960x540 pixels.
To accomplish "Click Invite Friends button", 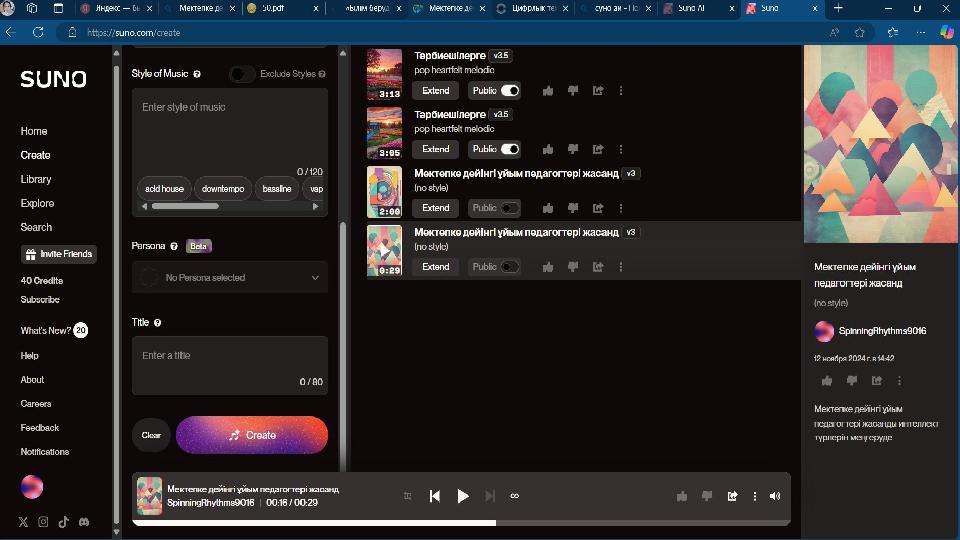I will point(59,254).
